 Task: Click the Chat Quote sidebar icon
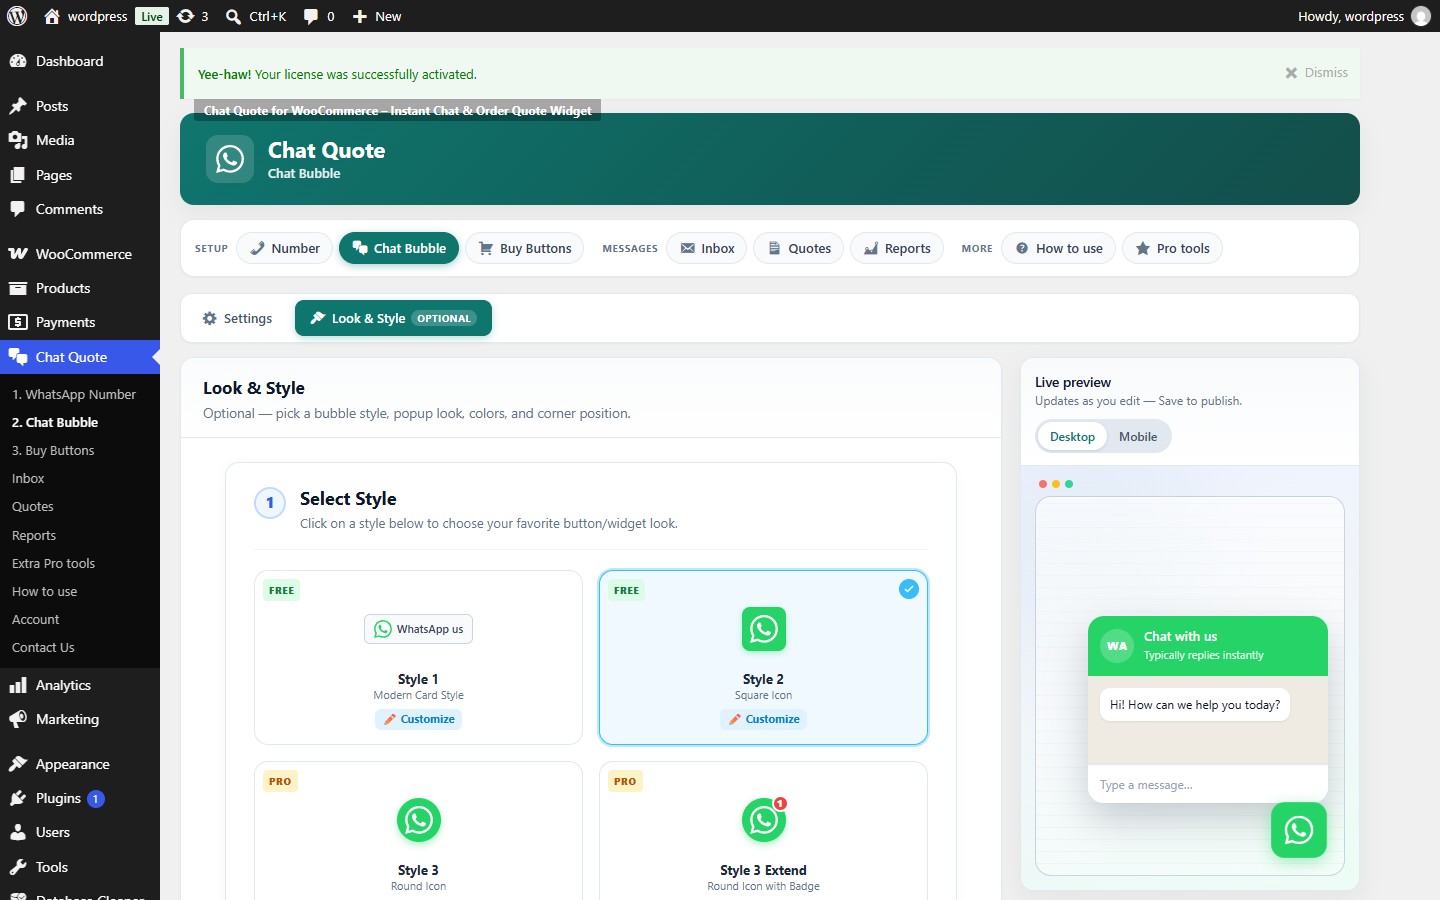[x=18, y=357]
